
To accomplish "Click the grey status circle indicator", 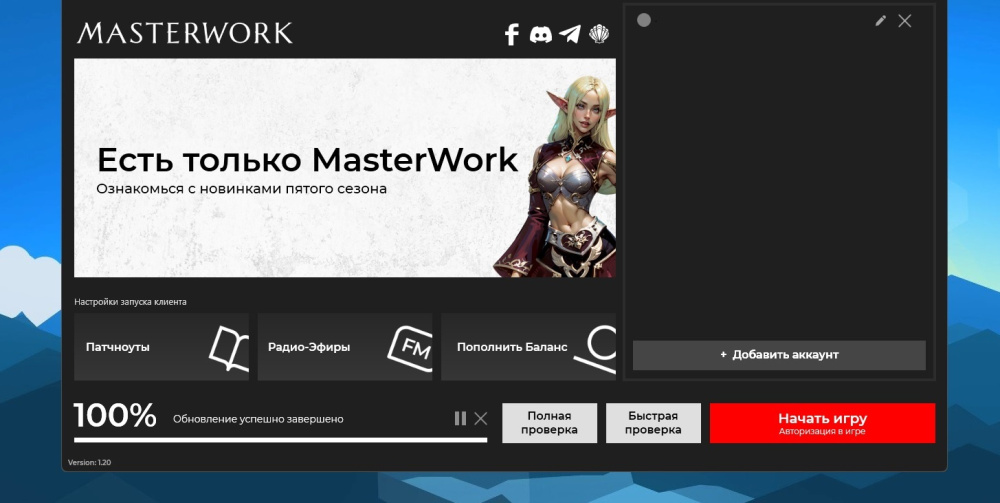I will click(644, 20).
